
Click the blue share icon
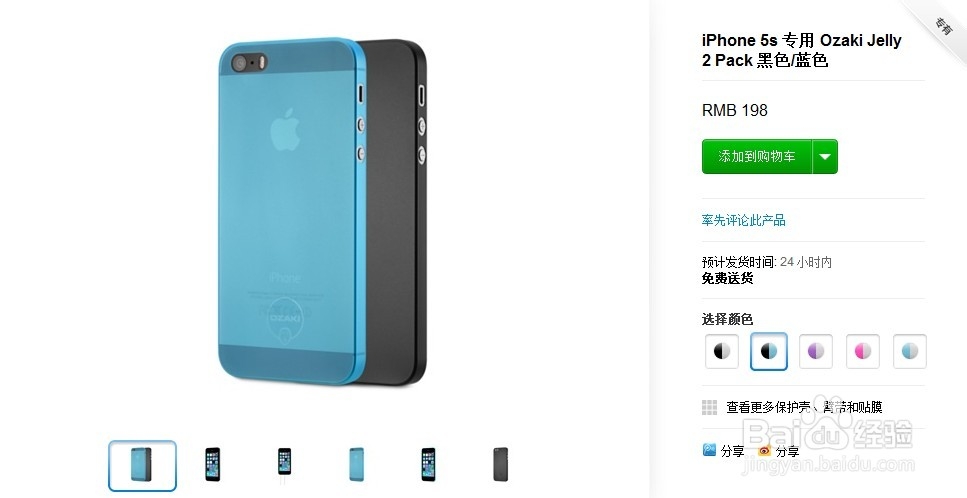point(709,450)
